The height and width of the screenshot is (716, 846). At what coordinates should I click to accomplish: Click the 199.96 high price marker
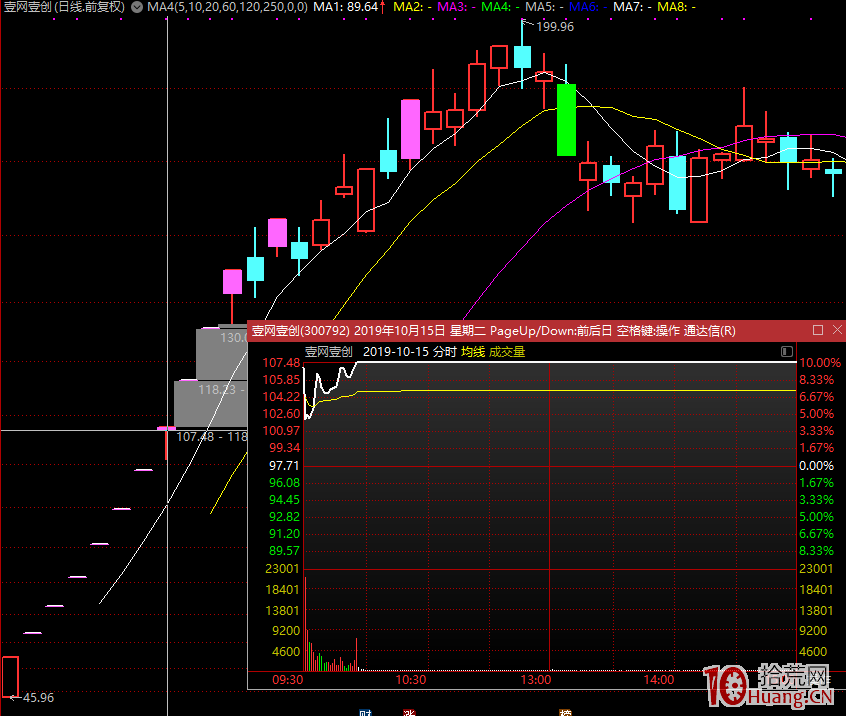tap(555, 26)
